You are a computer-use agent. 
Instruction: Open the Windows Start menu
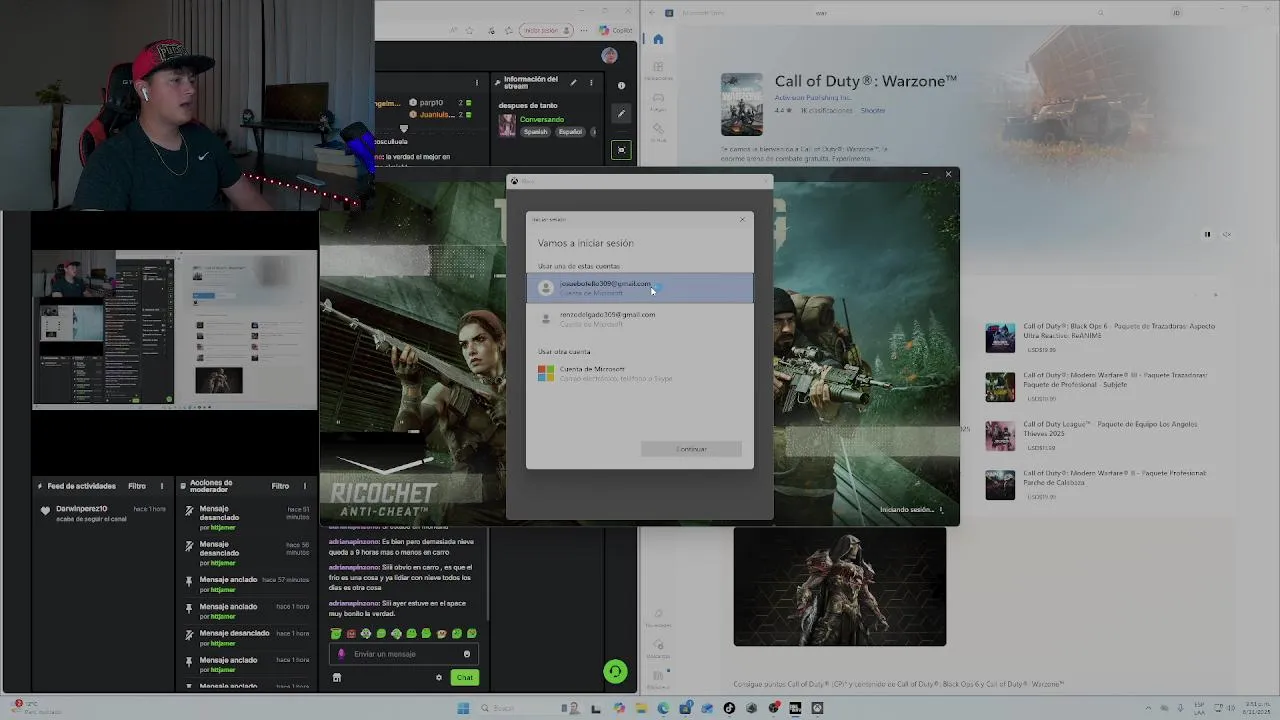(x=463, y=709)
